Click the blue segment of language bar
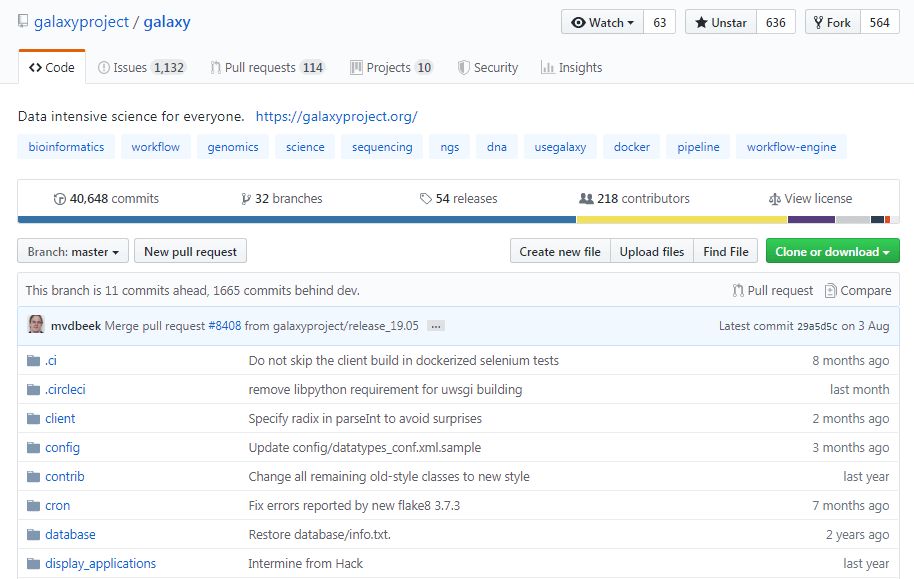 pos(297,220)
